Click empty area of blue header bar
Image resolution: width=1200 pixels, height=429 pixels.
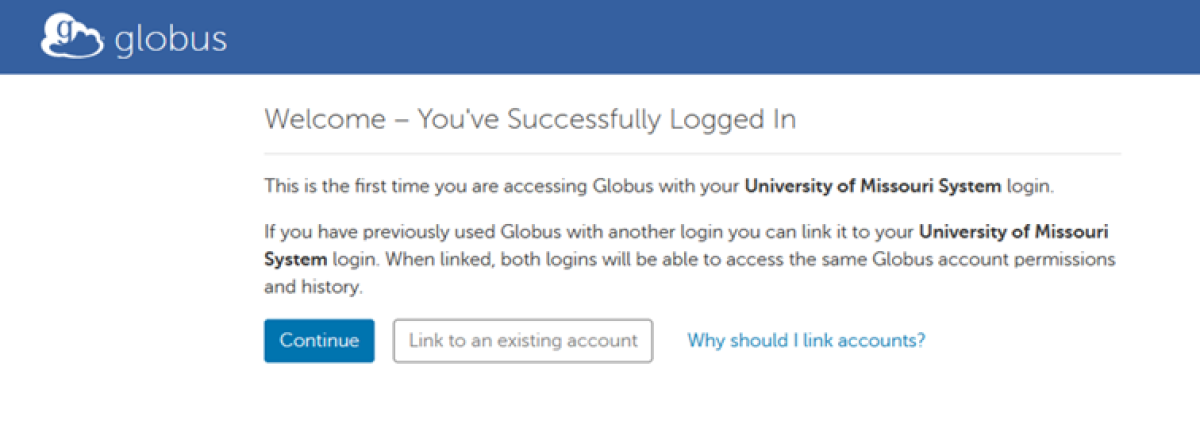700,36
